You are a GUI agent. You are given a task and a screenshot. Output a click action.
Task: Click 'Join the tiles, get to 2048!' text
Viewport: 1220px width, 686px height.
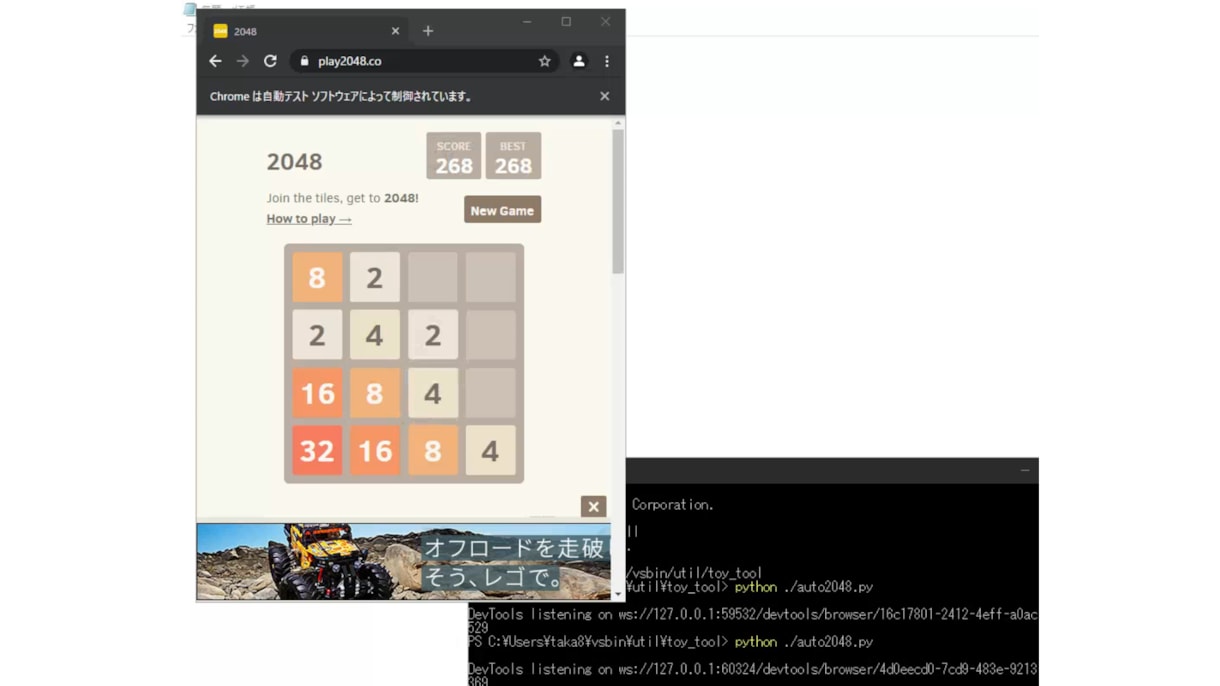click(x=342, y=198)
